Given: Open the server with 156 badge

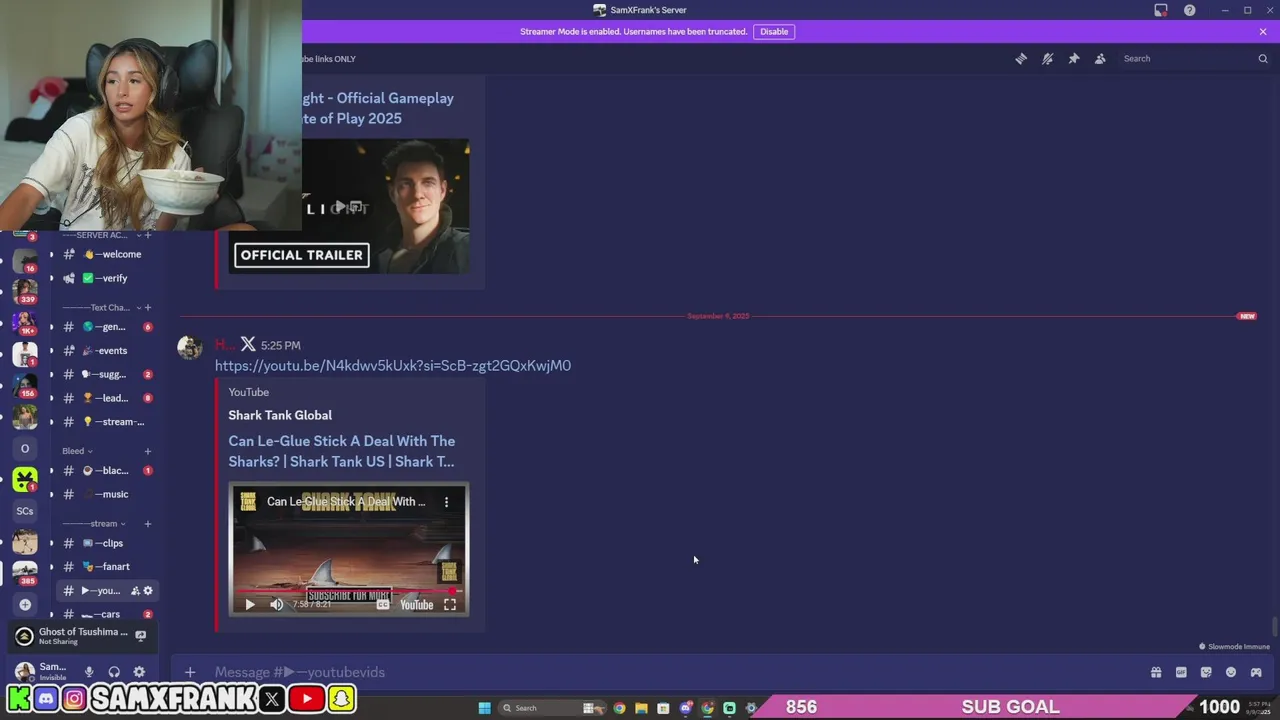Looking at the screenshot, I should [25, 385].
